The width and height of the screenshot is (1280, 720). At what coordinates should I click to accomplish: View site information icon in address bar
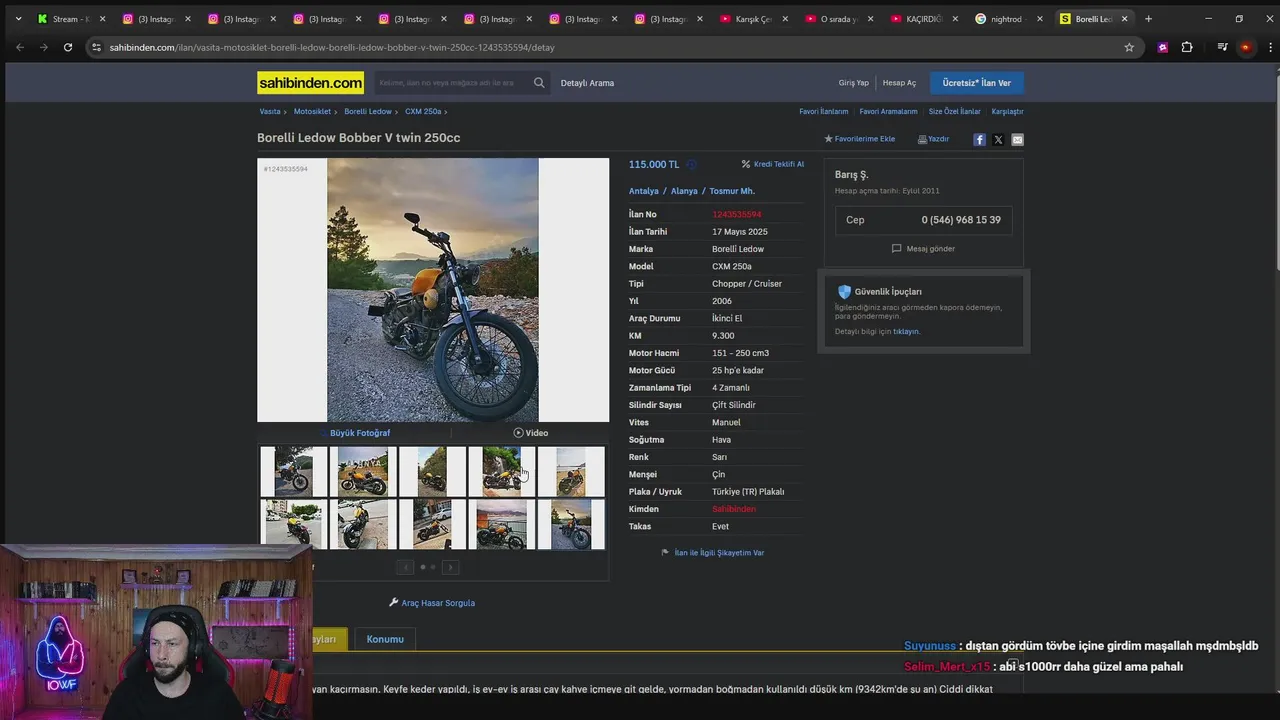[96, 47]
